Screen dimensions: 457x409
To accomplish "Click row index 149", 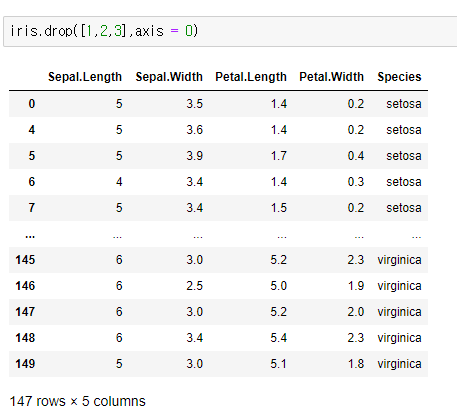I will coord(25,364).
